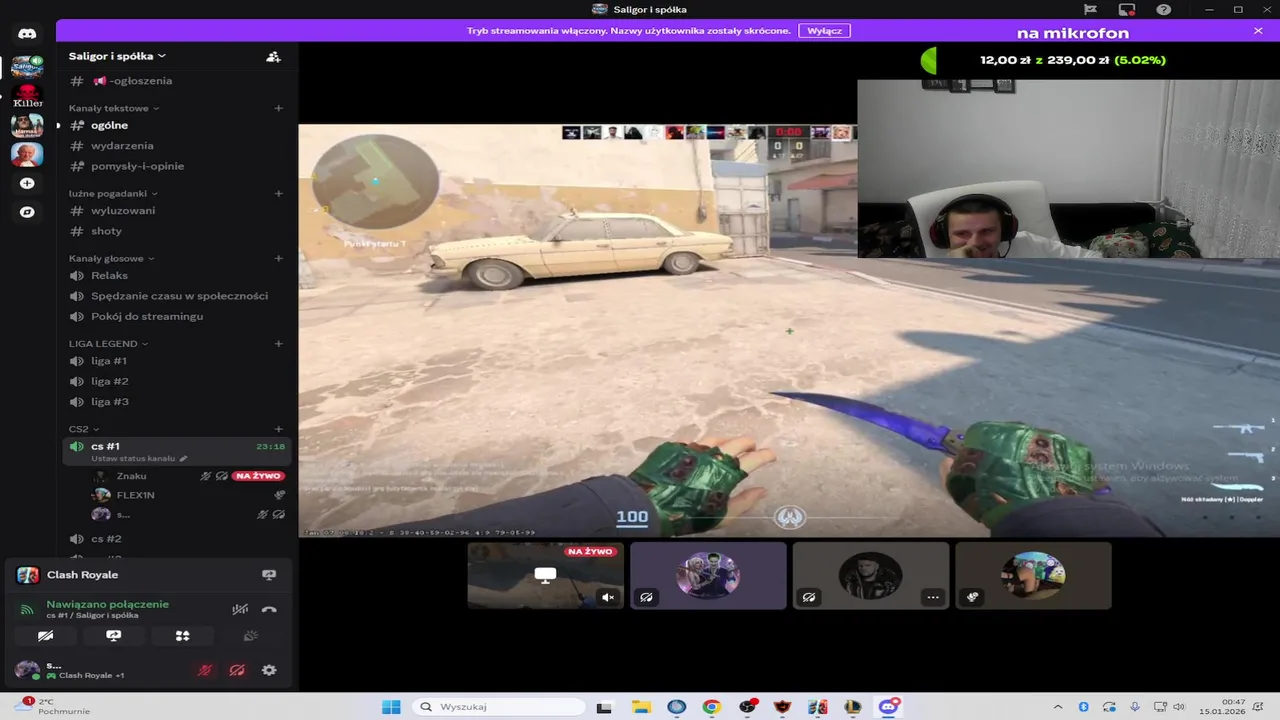Open the shoty text channel
This screenshot has height=720, width=1280.
pos(177,231)
